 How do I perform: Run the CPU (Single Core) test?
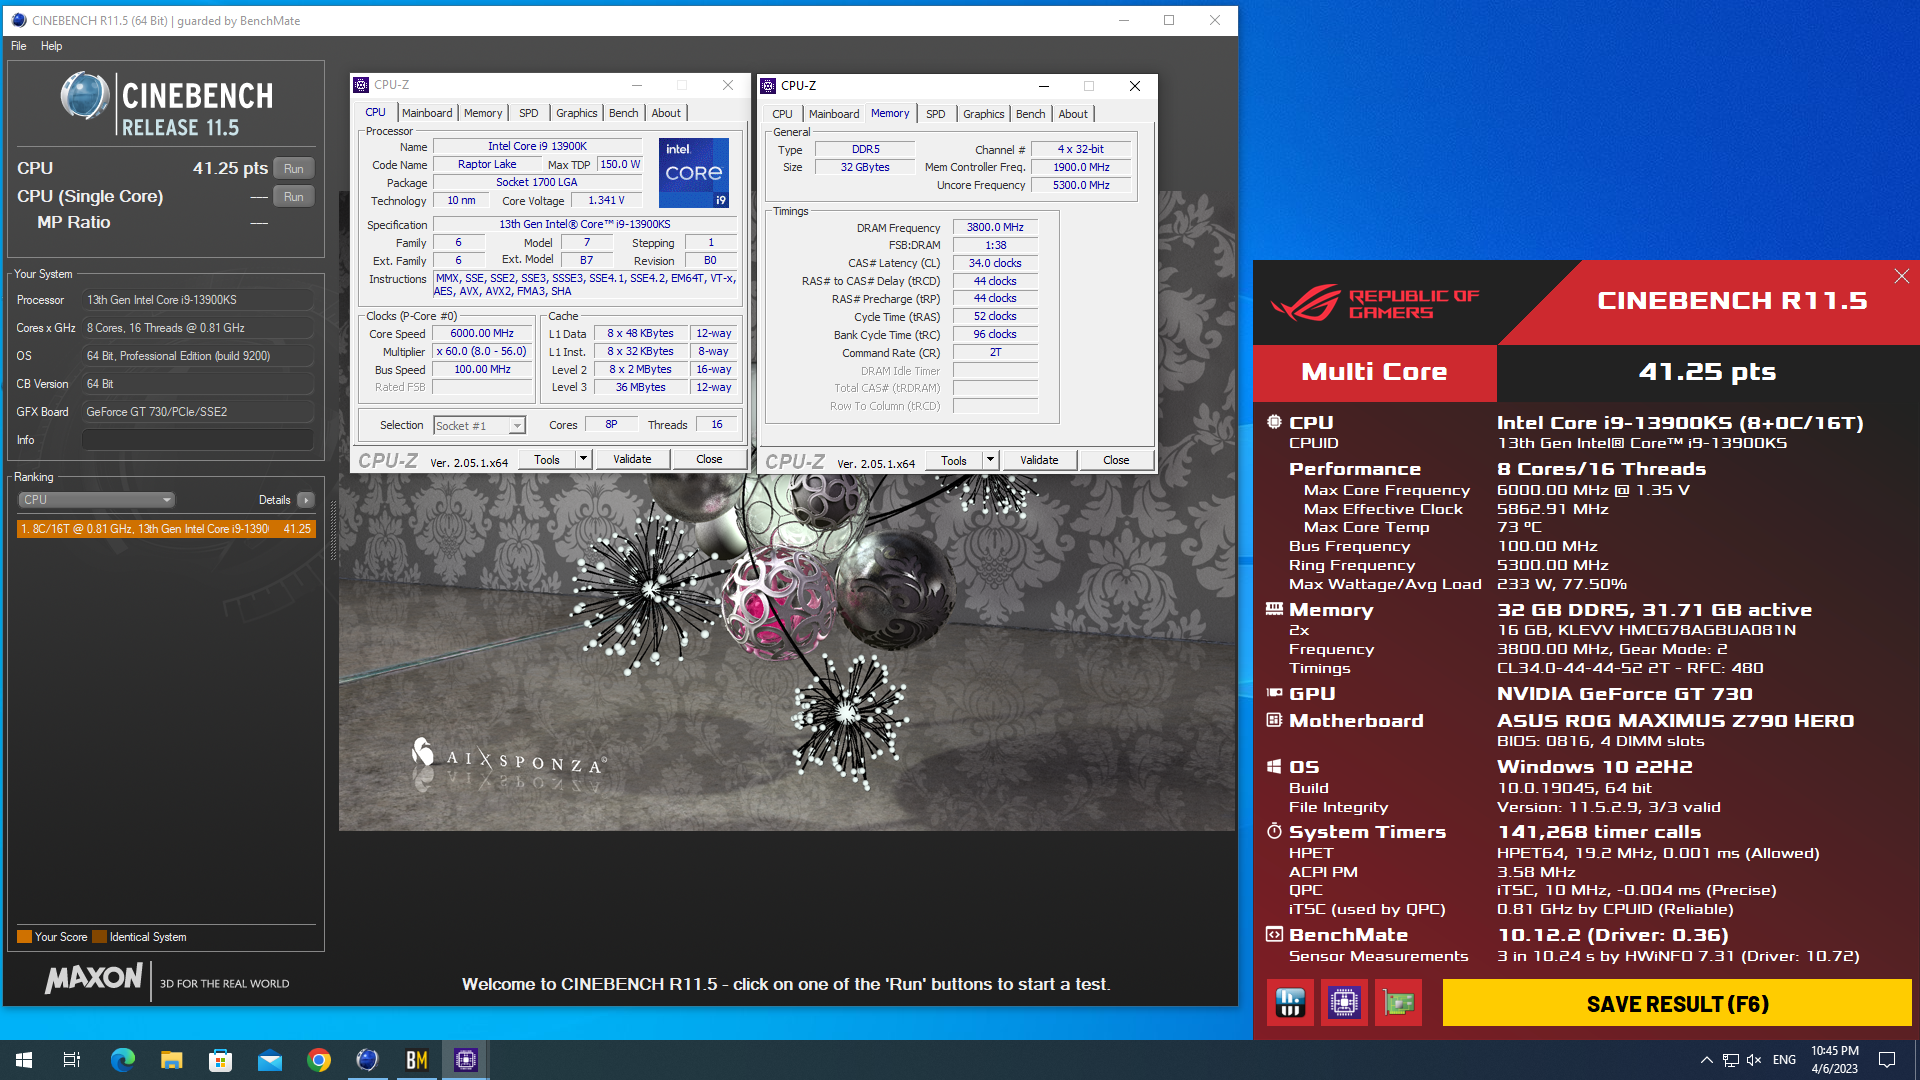click(293, 196)
